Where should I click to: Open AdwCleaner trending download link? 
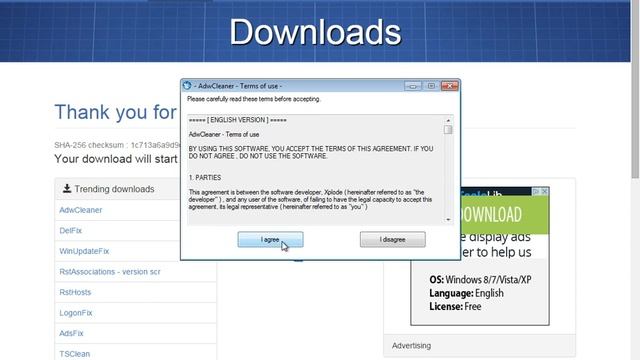(x=81, y=210)
